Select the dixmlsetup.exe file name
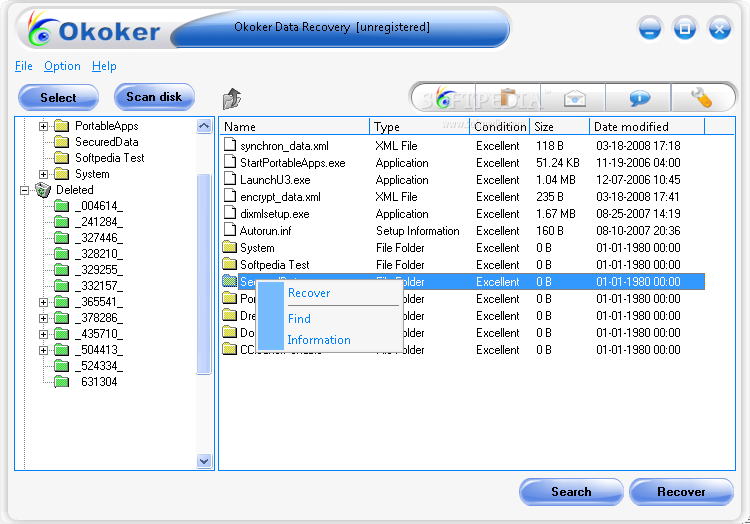Screen dimensions: 750x524 [275, 214]
